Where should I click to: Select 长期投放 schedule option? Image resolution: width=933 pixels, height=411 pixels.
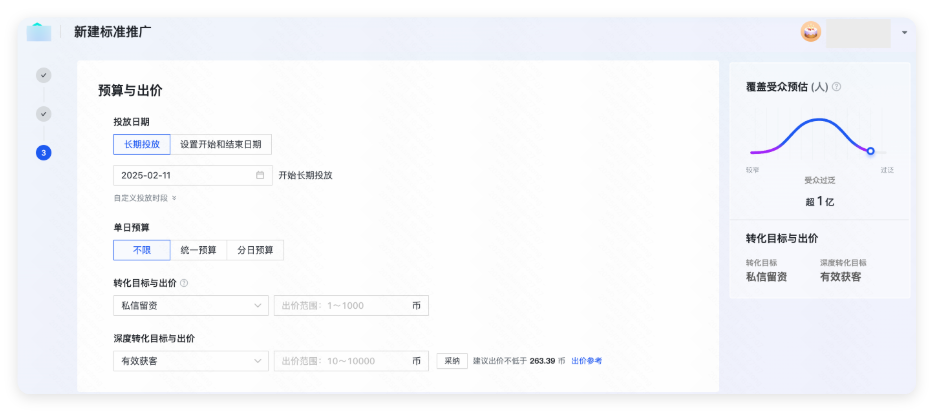point(142,144)
